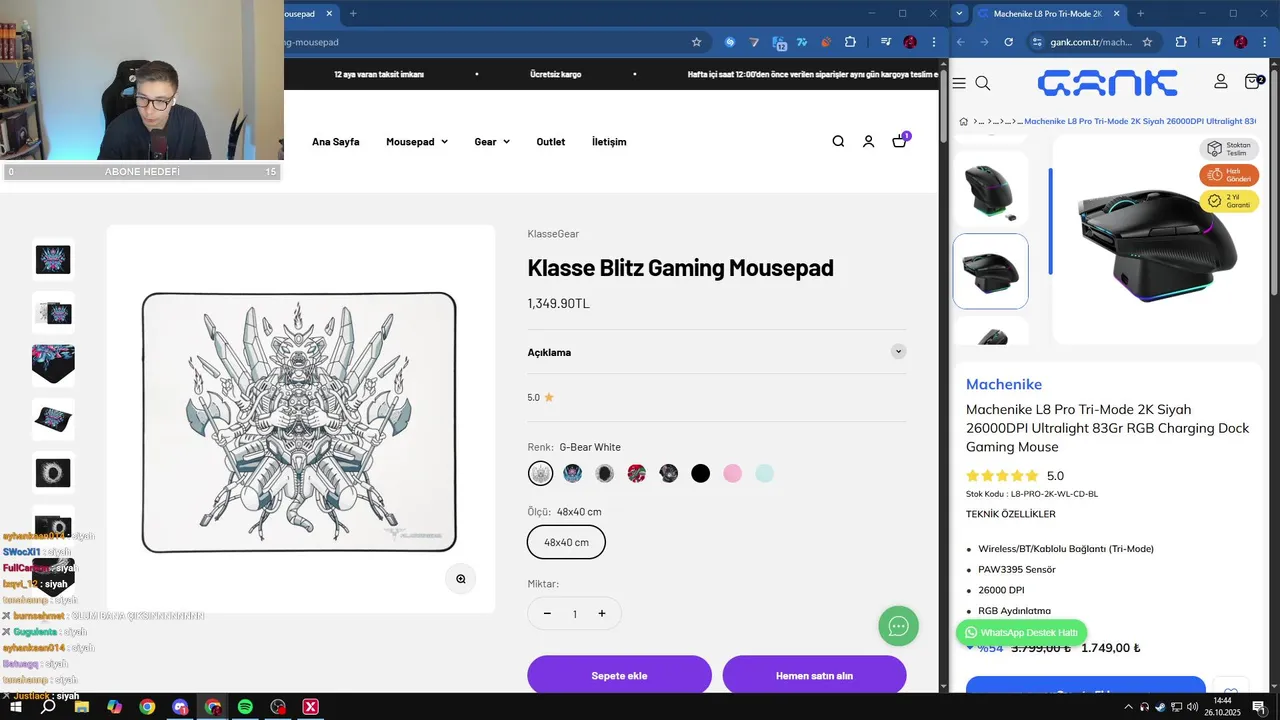The image size is (1280, 720).
Task: Open the Windows Start menu
Action: [15, 707]
